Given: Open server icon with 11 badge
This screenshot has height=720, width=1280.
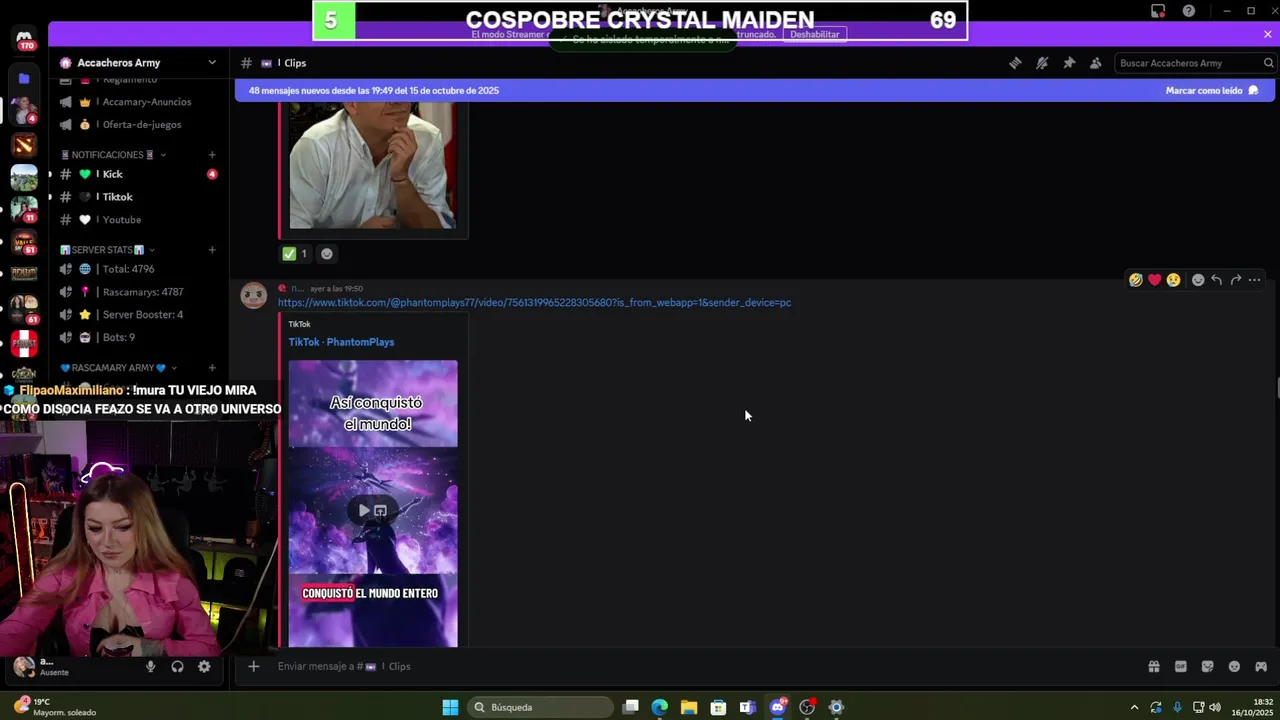Looking at the screenshot, I should [x=24, y=209].
